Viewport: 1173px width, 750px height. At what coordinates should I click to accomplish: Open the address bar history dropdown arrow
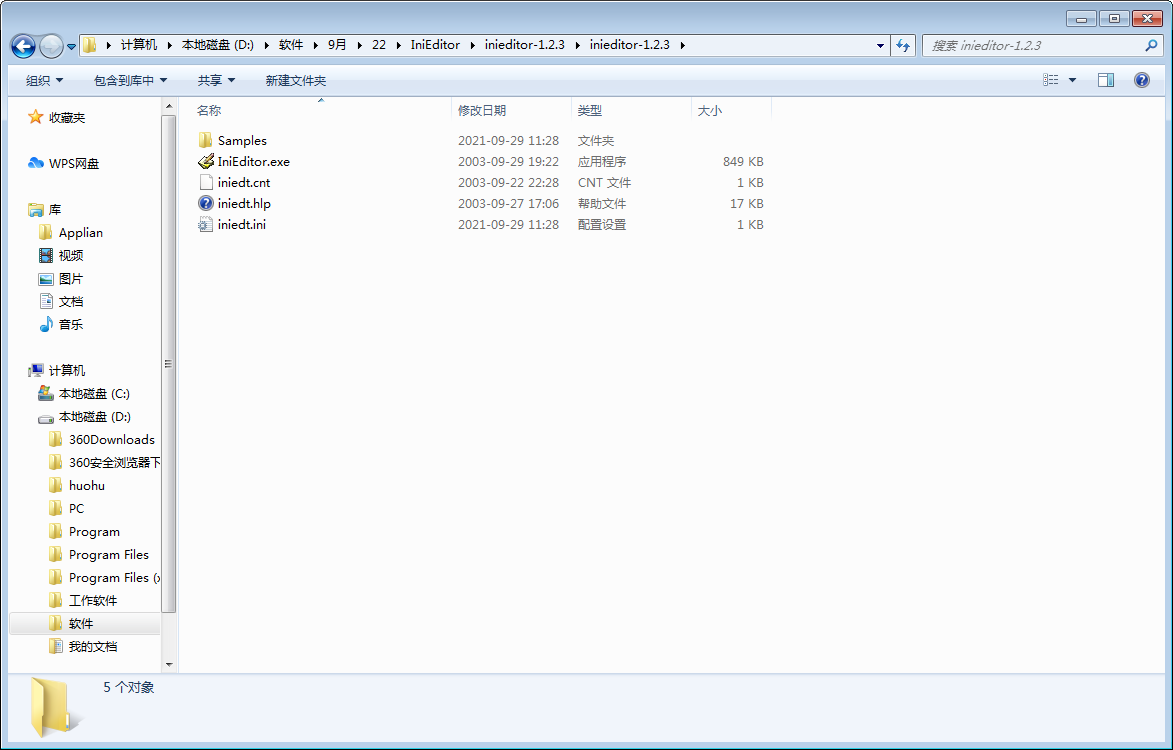(880, 46)
